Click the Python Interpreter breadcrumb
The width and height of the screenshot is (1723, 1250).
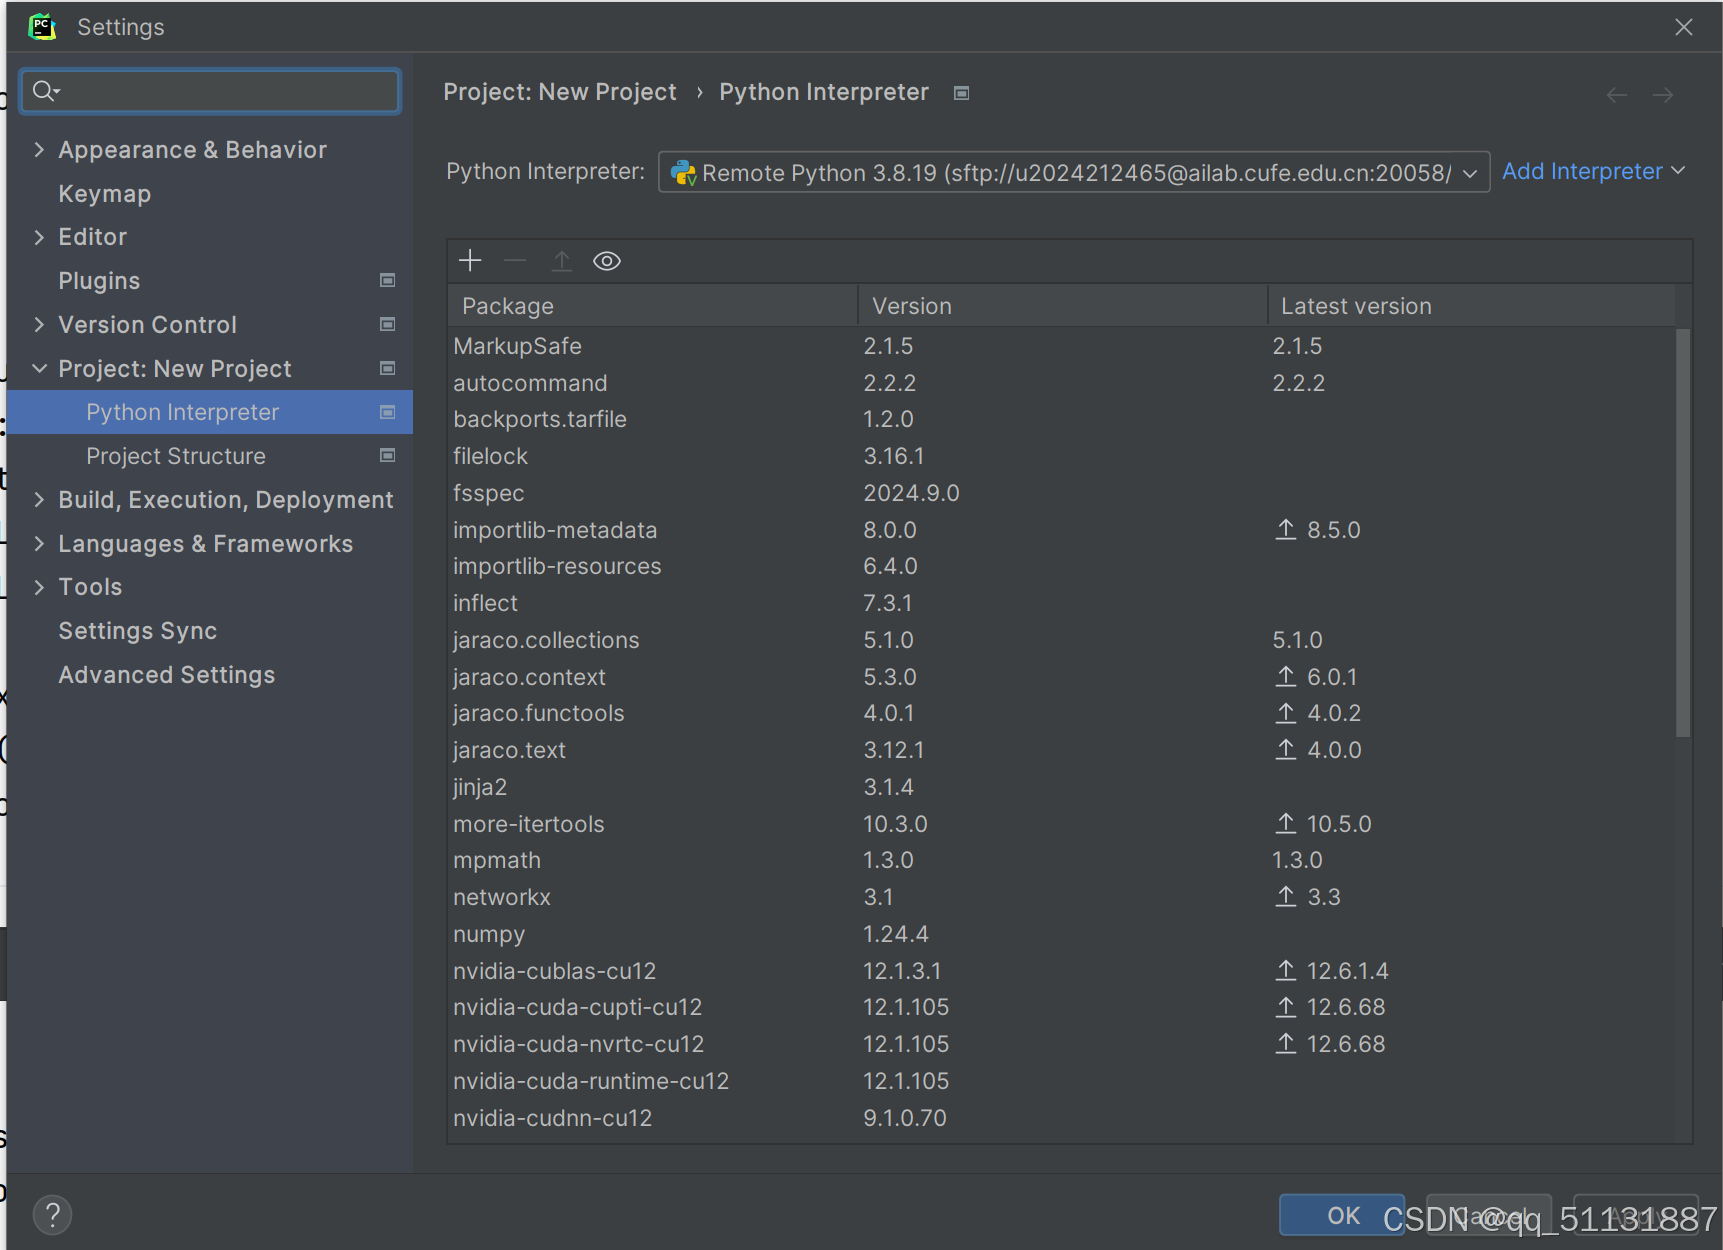tap(823, 91)
